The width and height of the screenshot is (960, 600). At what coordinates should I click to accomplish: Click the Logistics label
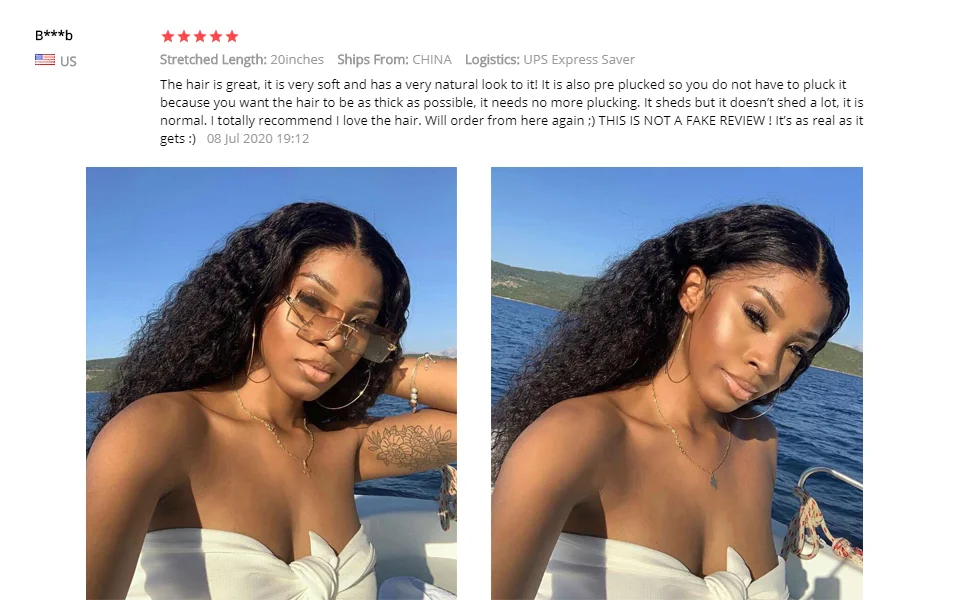492,60
